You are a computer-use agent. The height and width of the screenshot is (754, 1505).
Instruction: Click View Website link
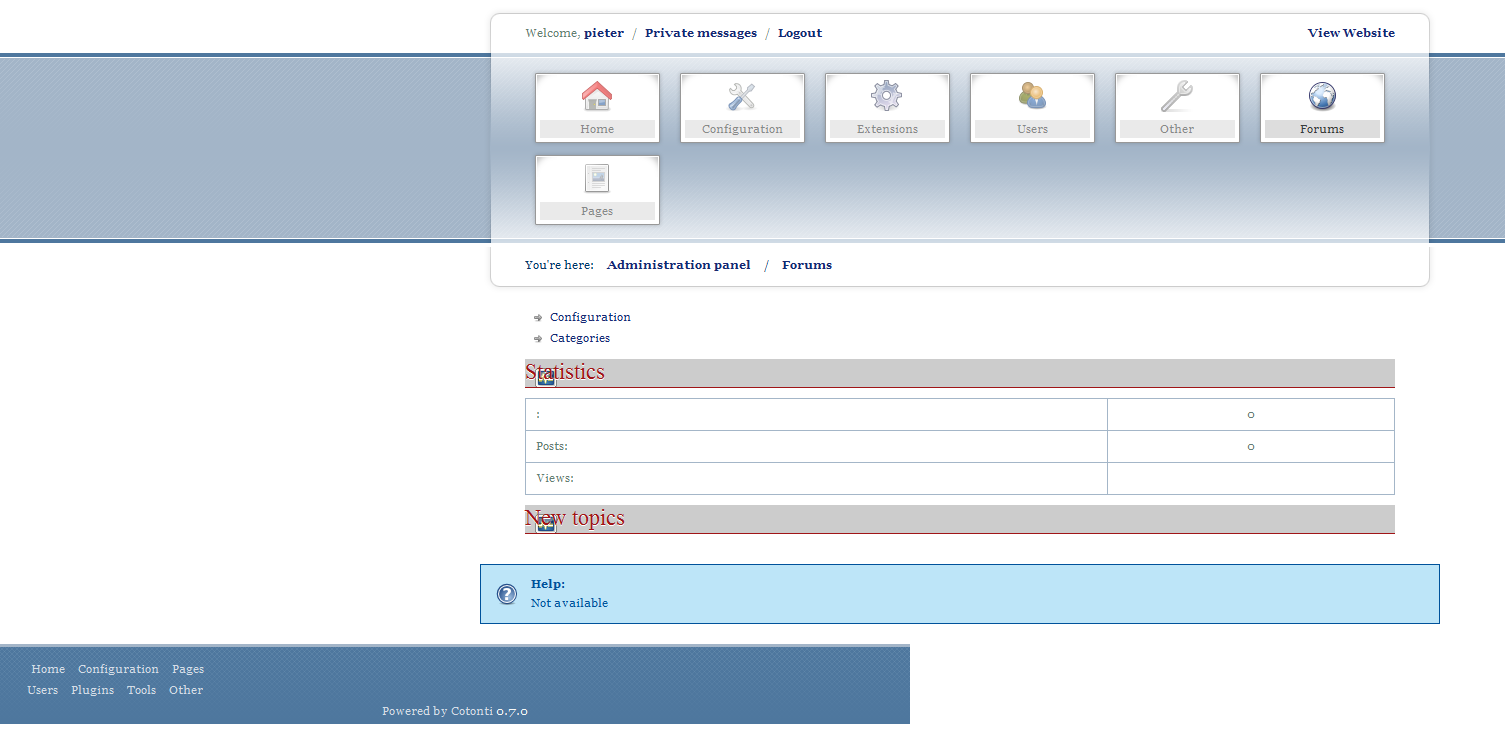(x=1350, y=33)
